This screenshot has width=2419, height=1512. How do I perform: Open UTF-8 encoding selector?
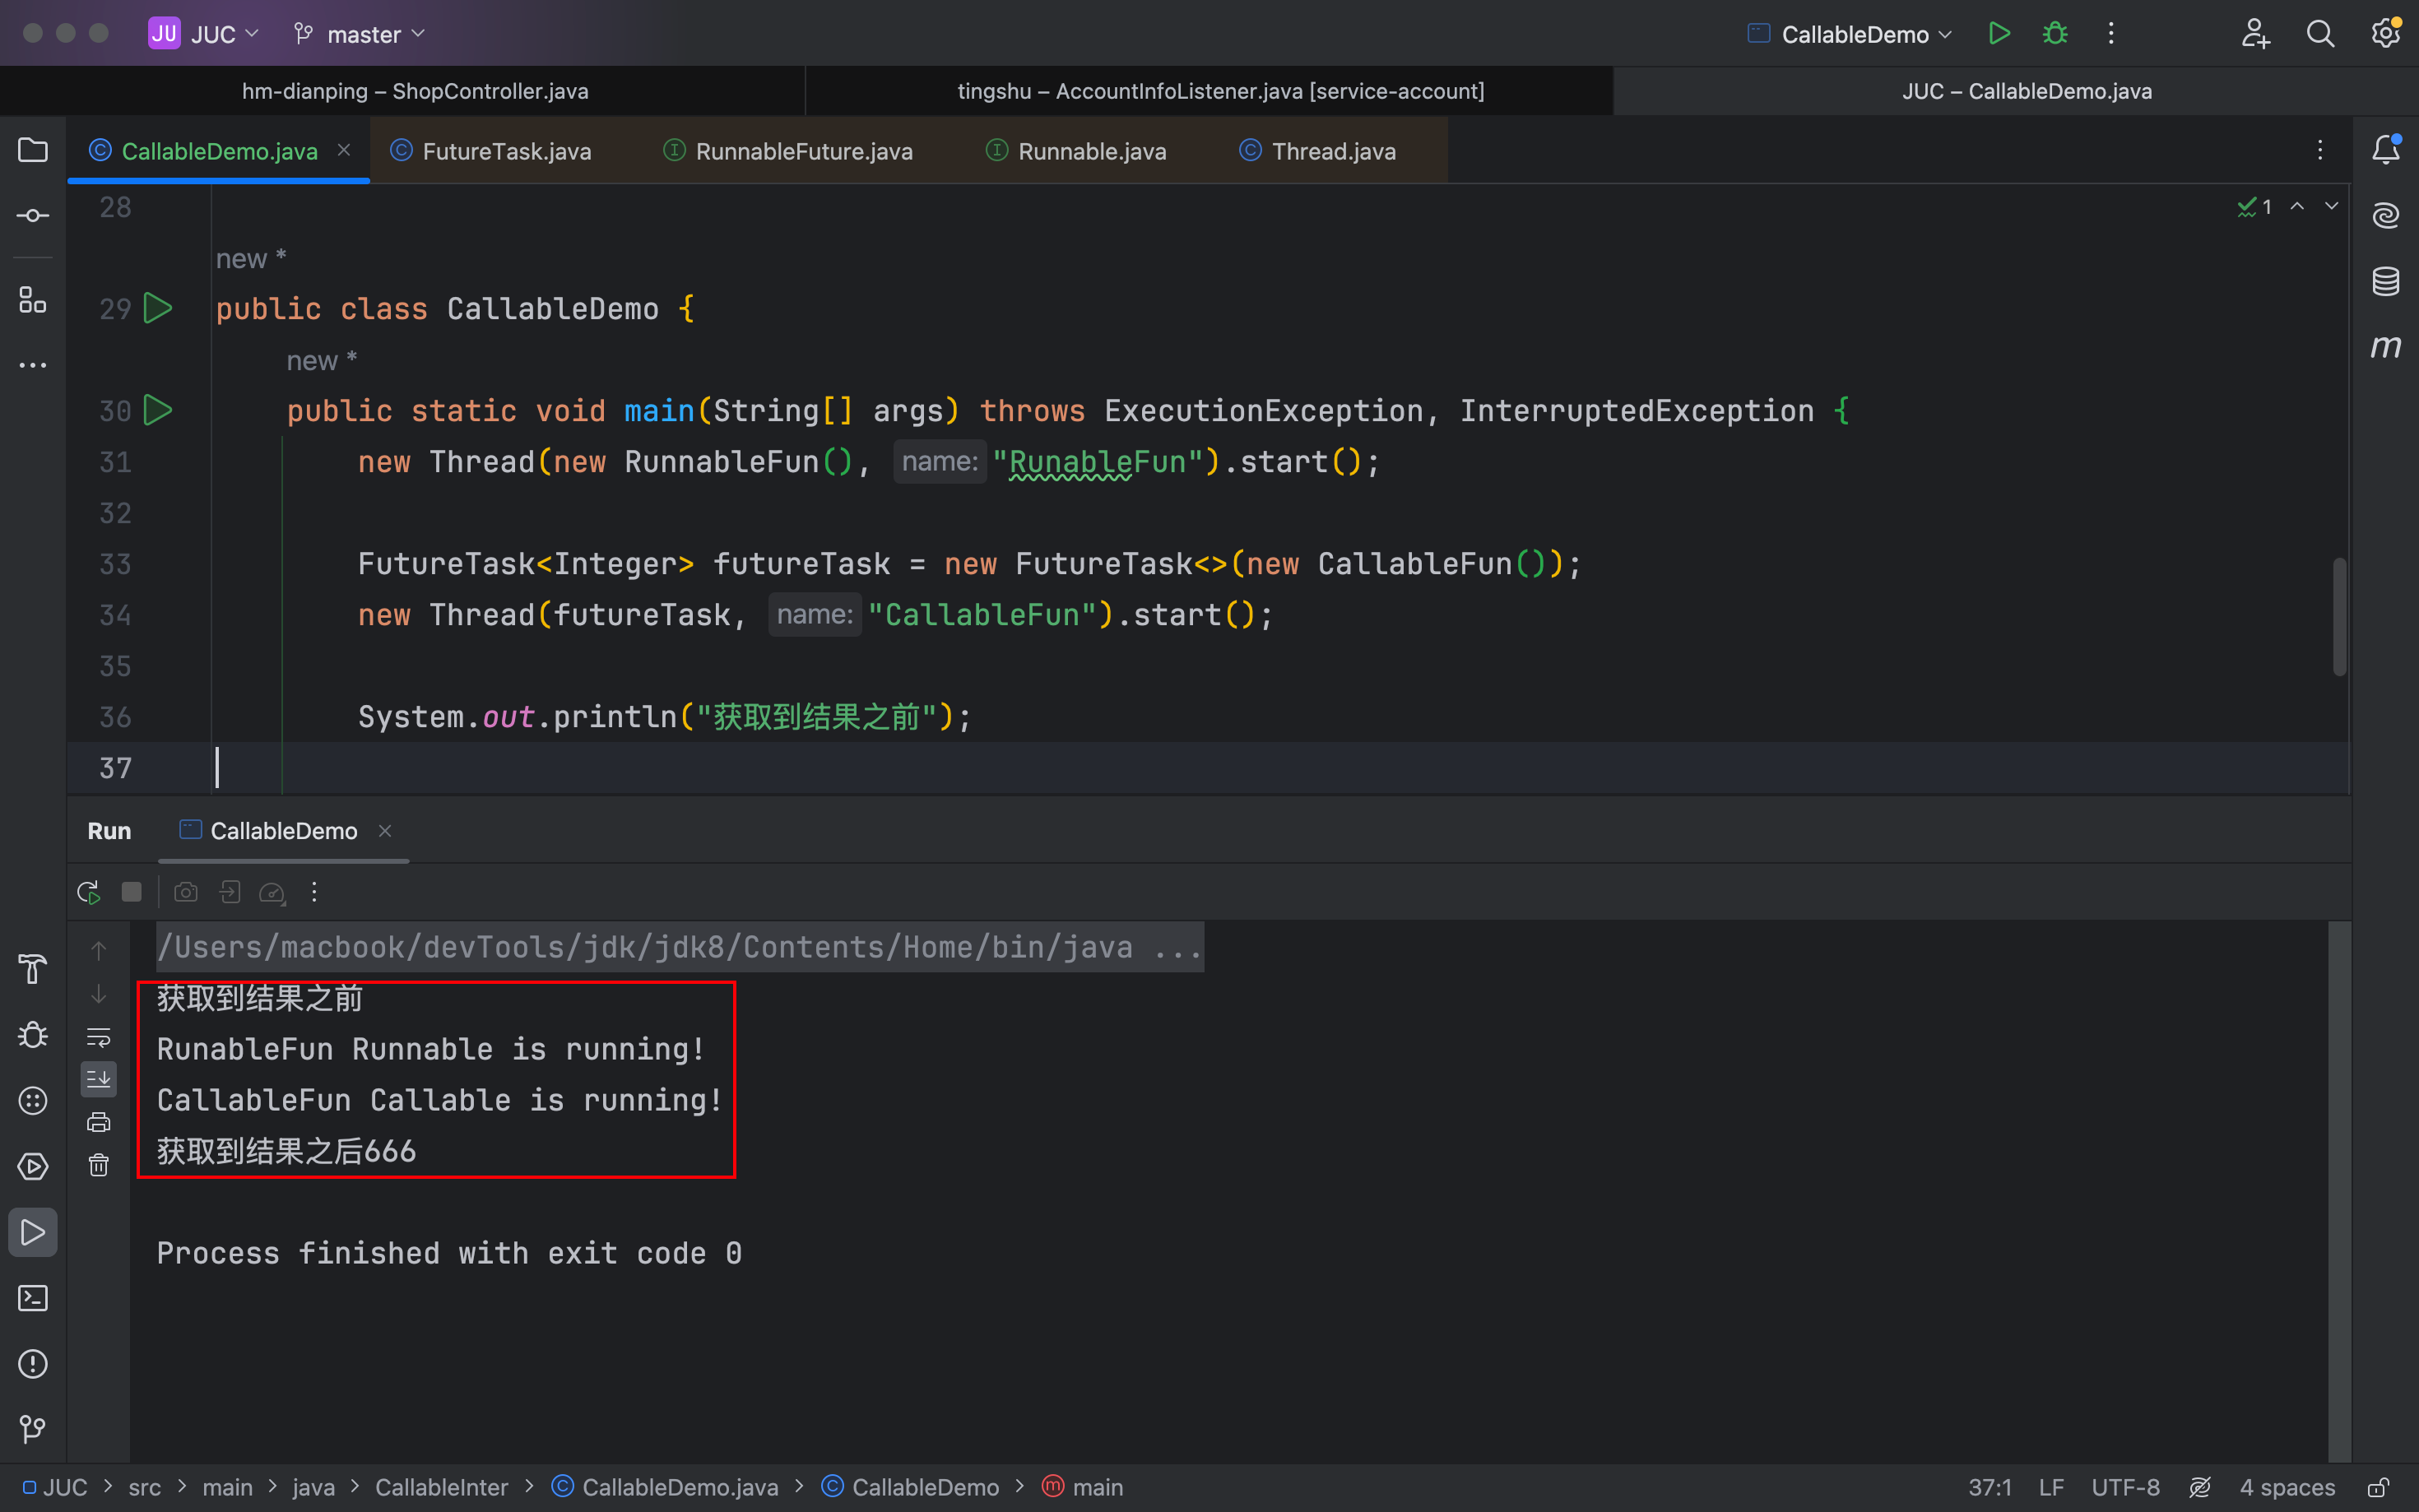tap(2125, 1487)
